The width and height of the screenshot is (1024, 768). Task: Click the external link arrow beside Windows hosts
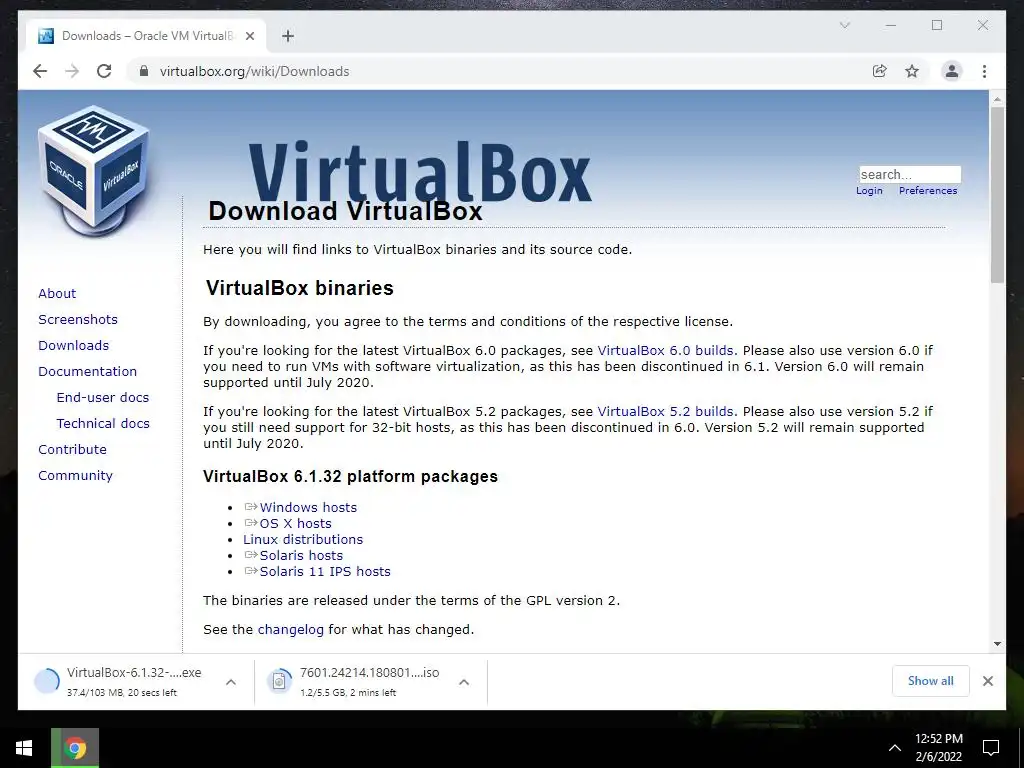point(251,507)
